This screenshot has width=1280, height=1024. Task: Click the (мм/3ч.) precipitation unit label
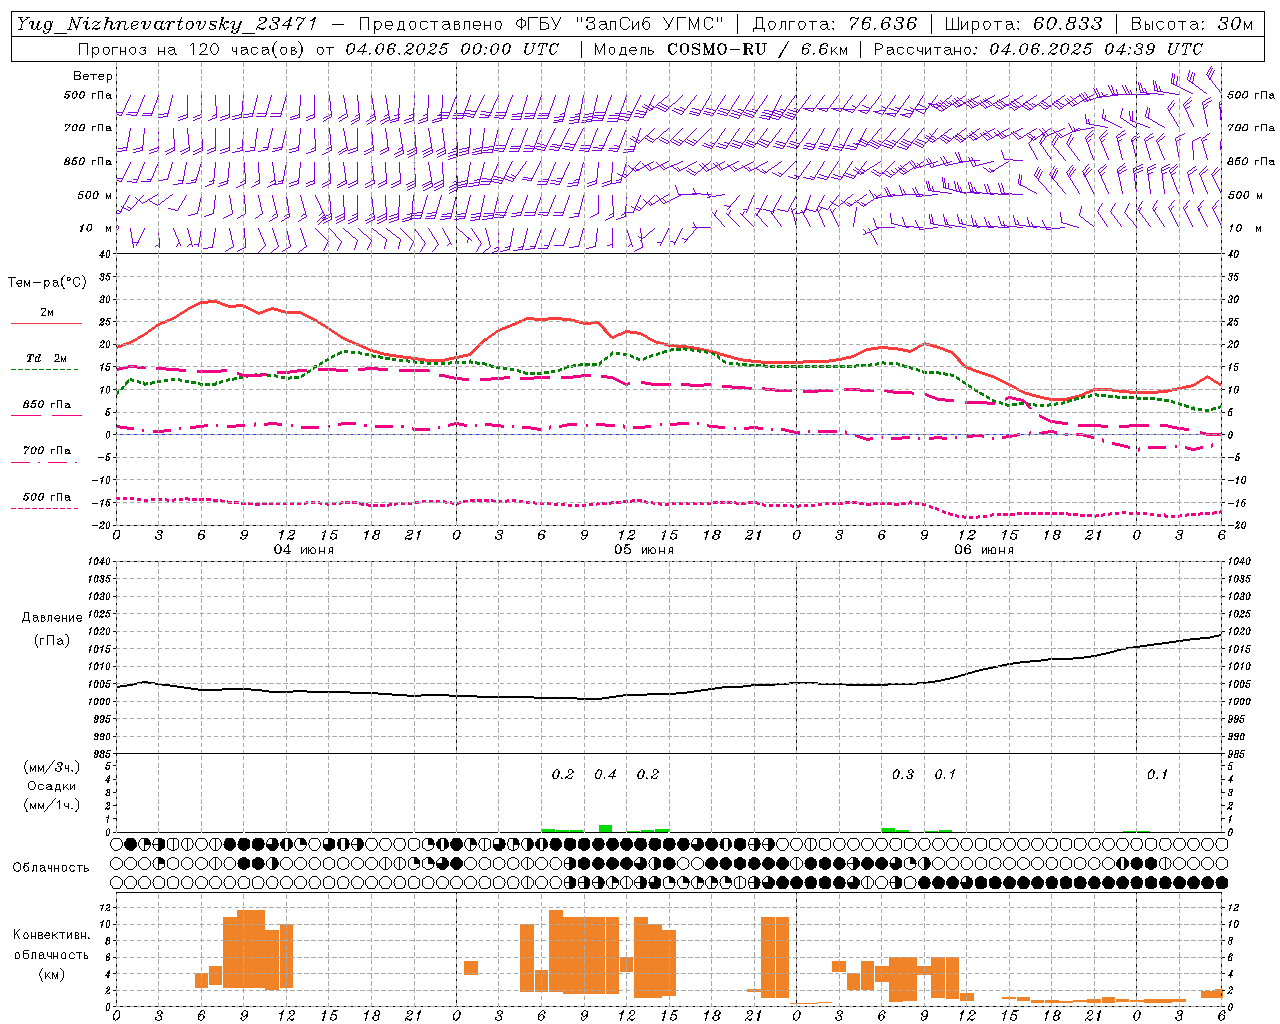[x=52, y=767]
